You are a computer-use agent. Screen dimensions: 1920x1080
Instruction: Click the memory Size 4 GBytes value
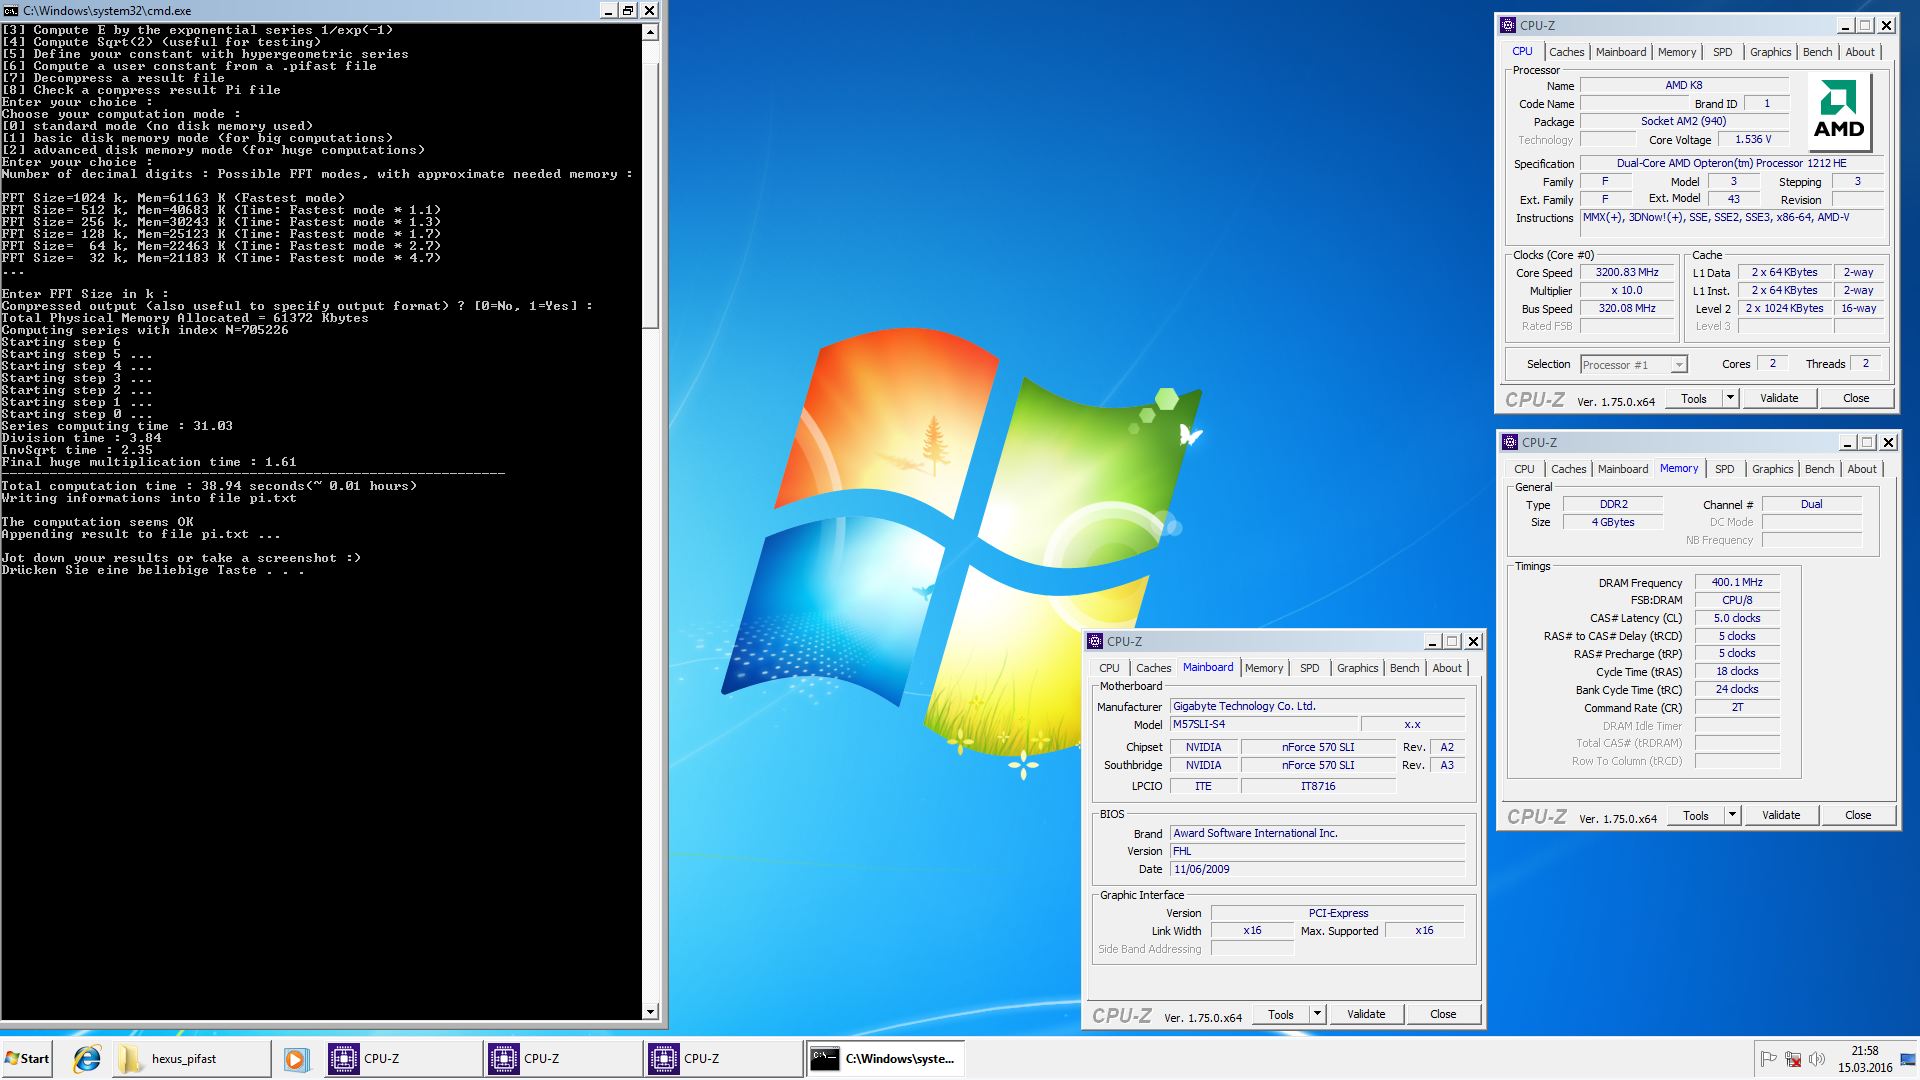coord(1613,522)
